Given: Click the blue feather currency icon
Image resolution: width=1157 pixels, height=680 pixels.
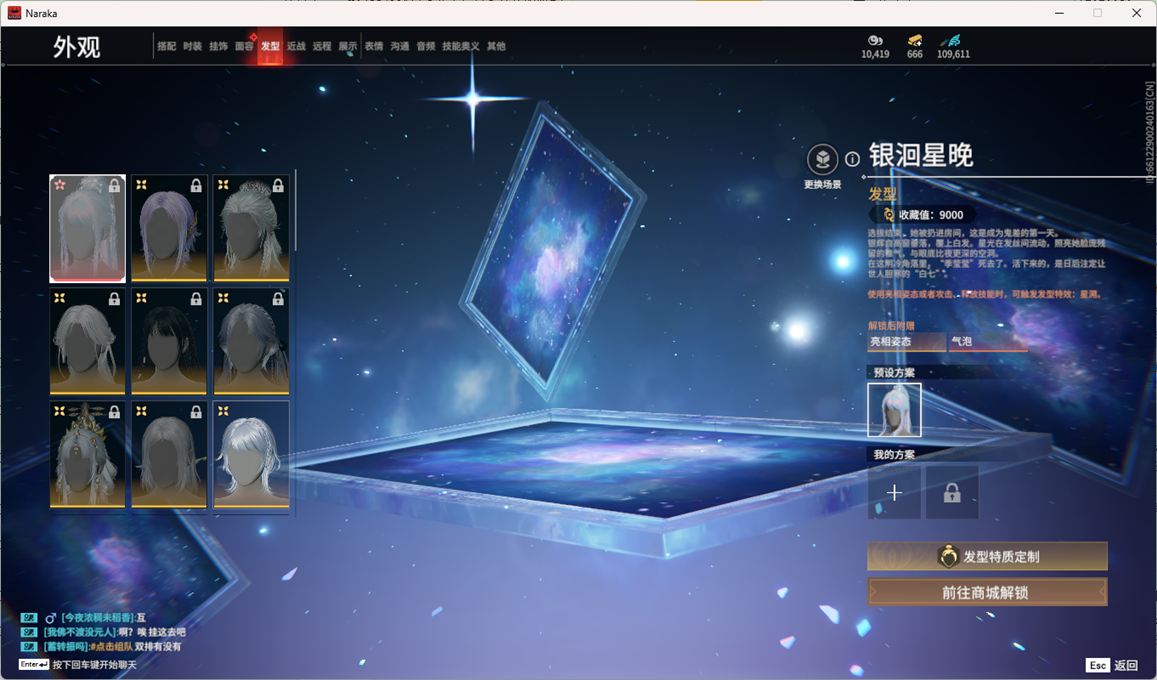Looking at the screenshot, I should click(x=952, y=40).
